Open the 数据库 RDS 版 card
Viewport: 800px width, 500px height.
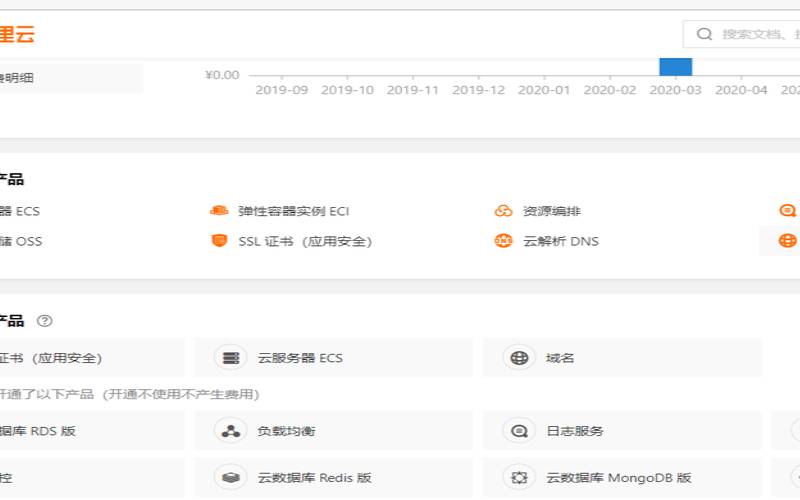point(92,431)
